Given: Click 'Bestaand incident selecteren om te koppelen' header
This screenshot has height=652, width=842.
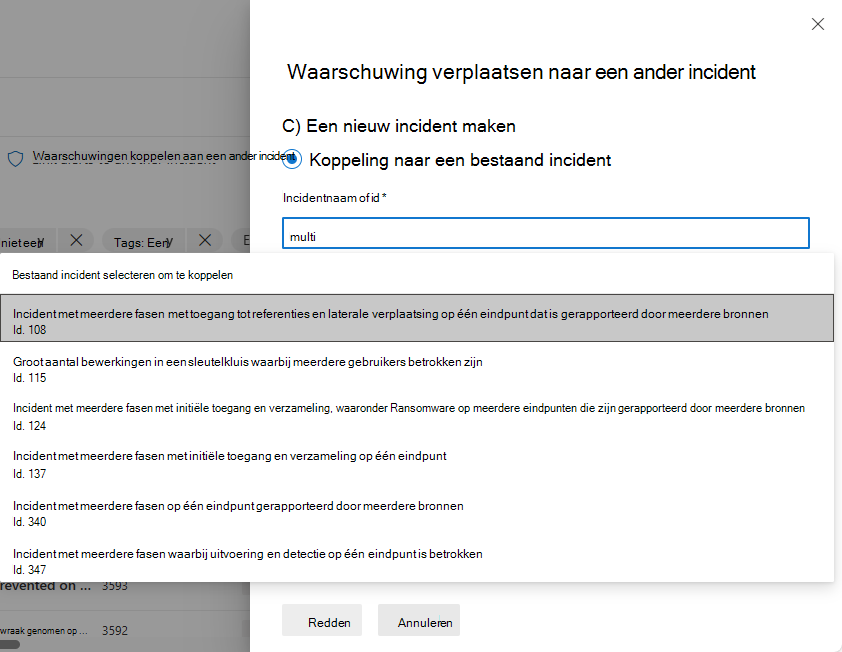Looking at the screenshot, I should tap(122, 275).
